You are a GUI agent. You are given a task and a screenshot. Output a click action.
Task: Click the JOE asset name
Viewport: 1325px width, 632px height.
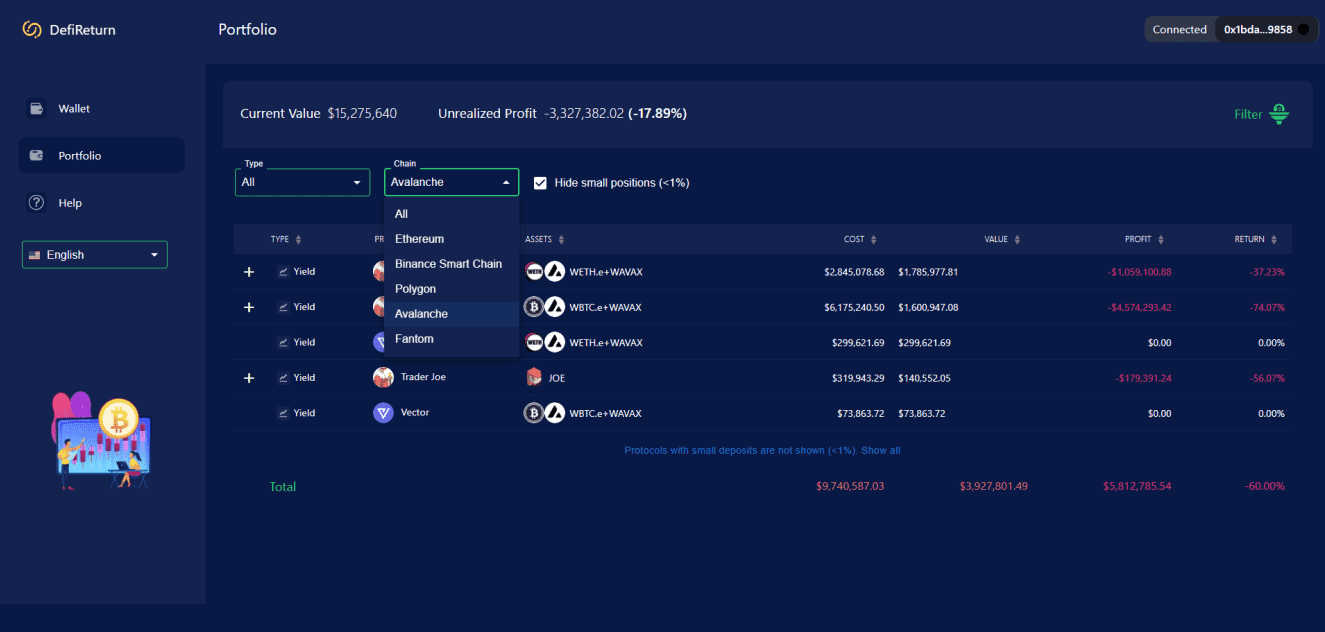coord(557,378)
